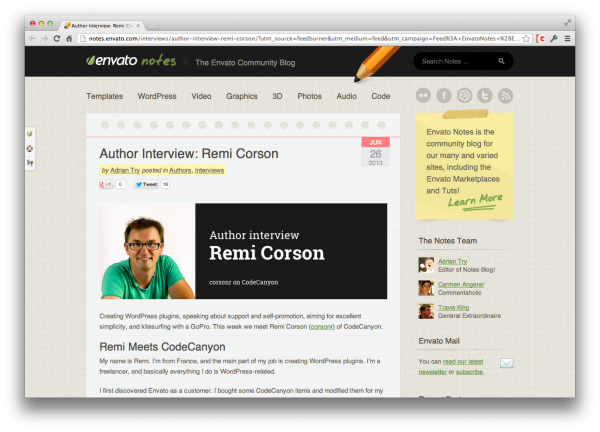Open the Video menu item
This screenshot has height=432, width=600.
201,96
